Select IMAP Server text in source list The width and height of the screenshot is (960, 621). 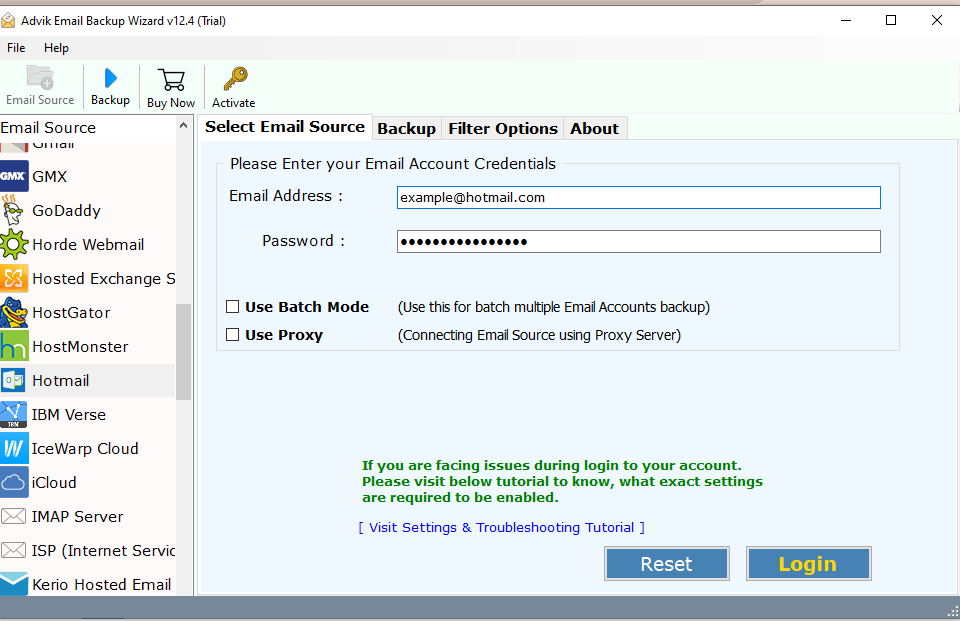(77, 516)
